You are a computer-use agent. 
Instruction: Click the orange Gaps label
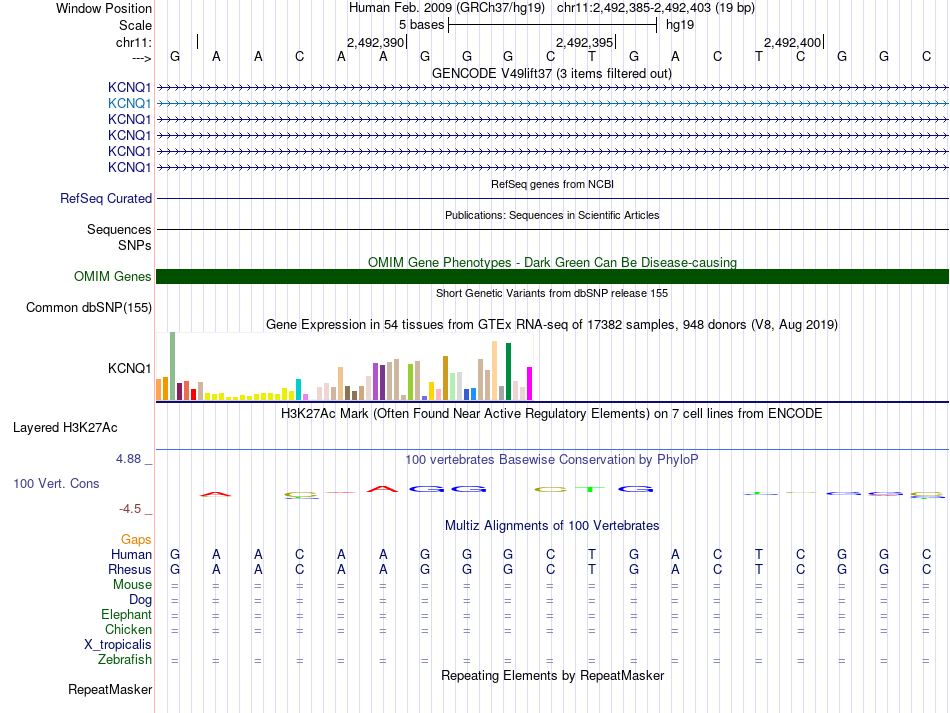click(136, 539)
